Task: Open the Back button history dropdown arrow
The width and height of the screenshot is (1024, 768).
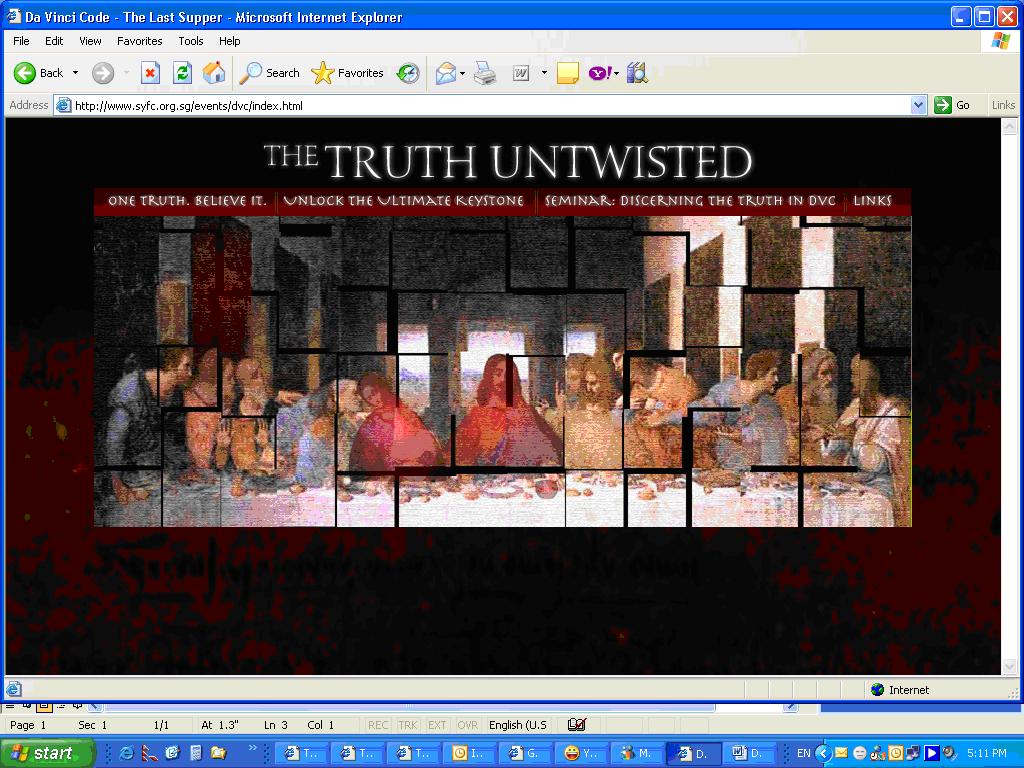Action: click(x=75, y=73)
